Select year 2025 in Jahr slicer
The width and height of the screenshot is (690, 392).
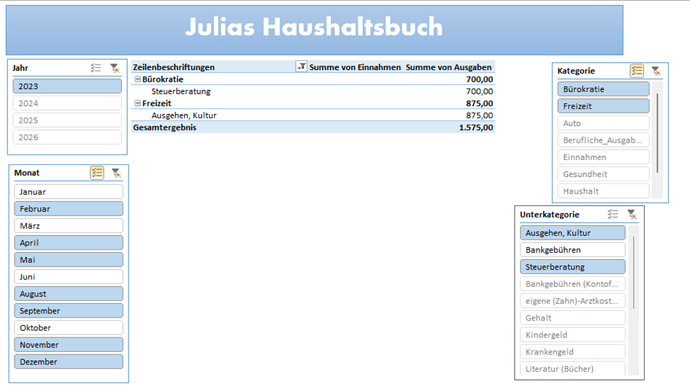coord(67,120)
